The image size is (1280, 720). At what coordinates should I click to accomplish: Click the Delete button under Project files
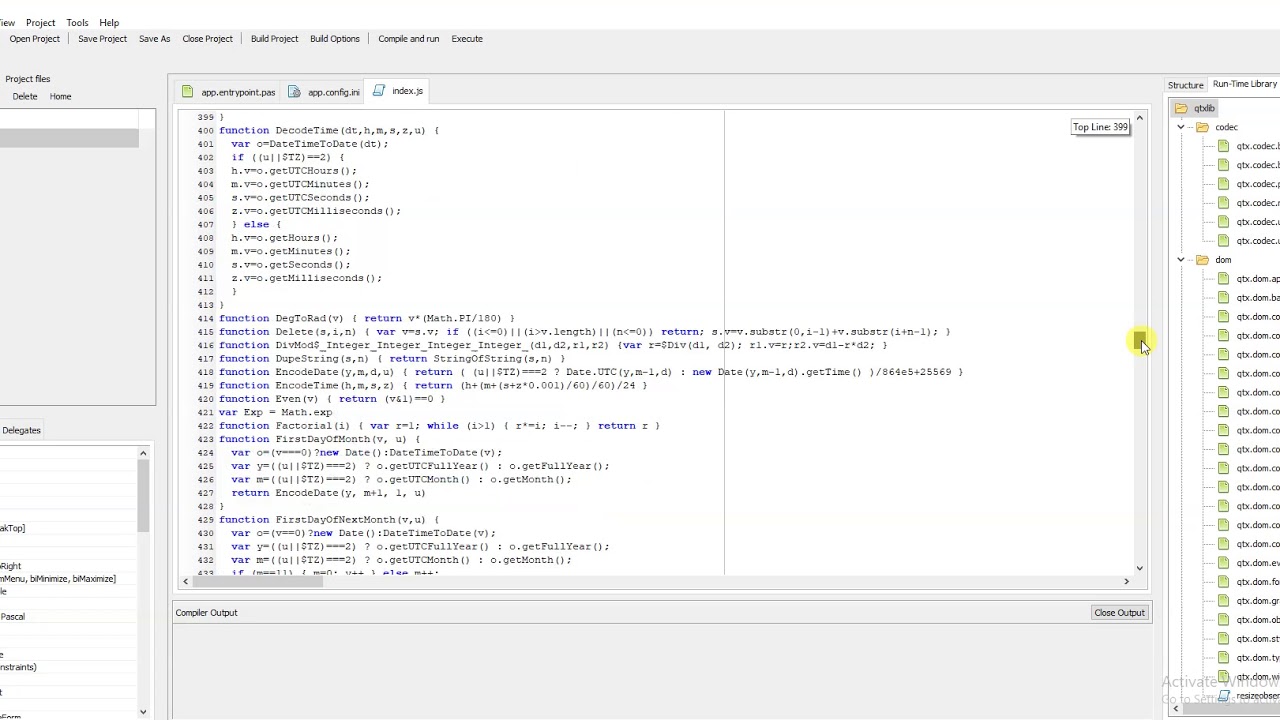coord(25,97)
